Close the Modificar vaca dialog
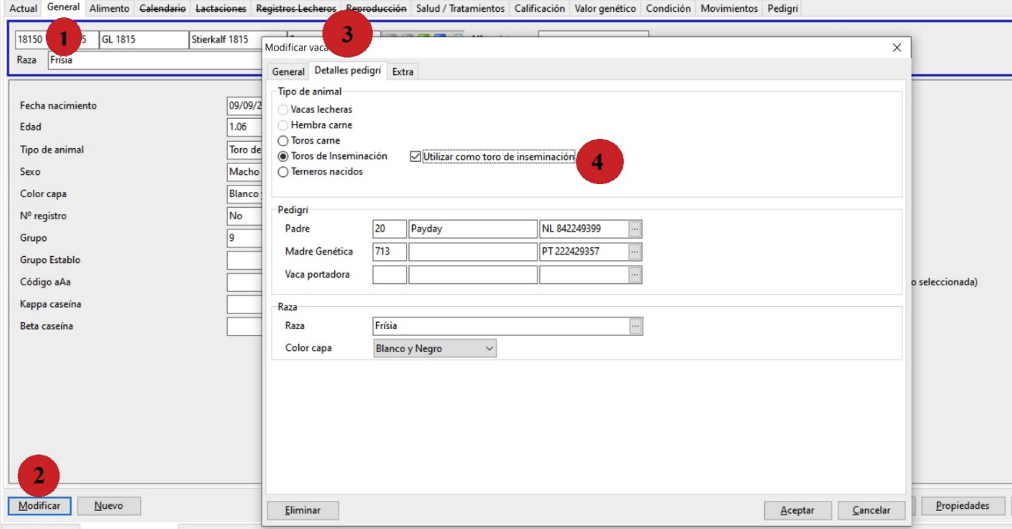 [x=896, y=48]
